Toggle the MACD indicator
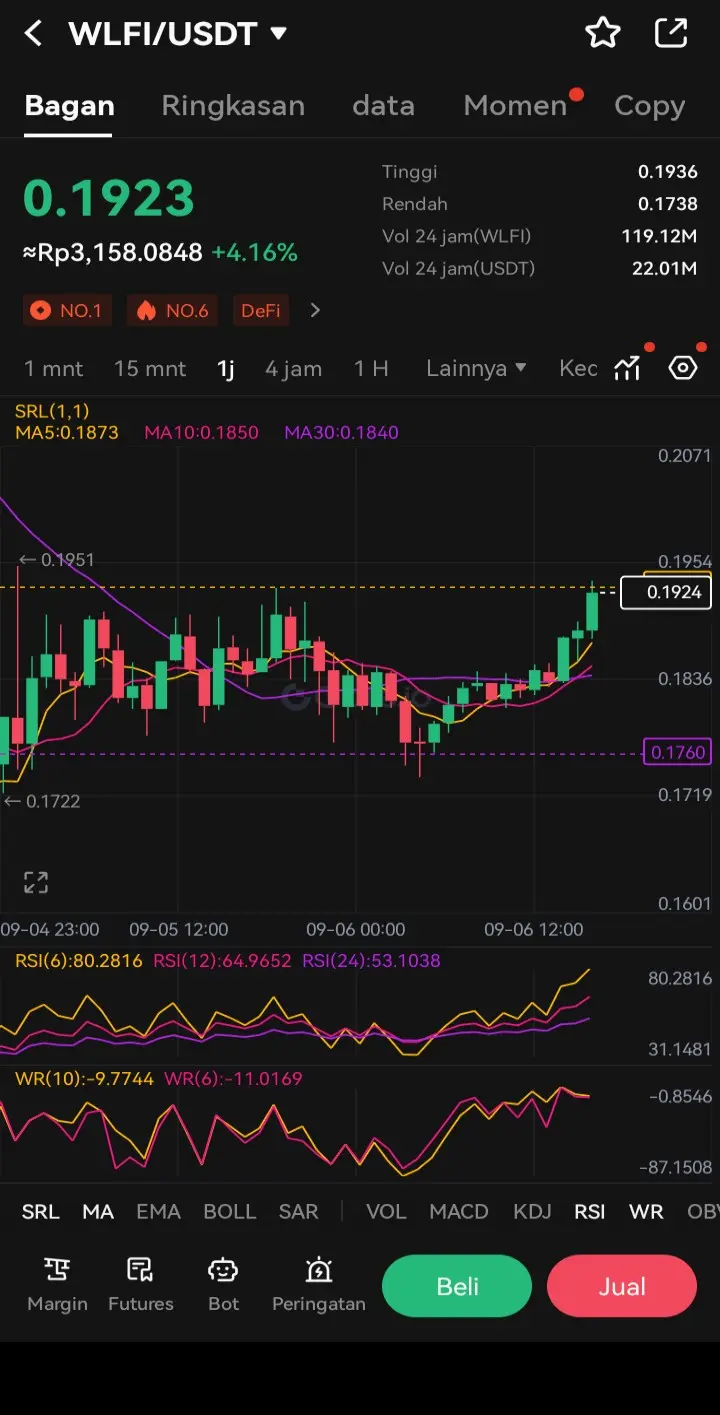Screen dimensions: 720x1415 coord(459,1211)
